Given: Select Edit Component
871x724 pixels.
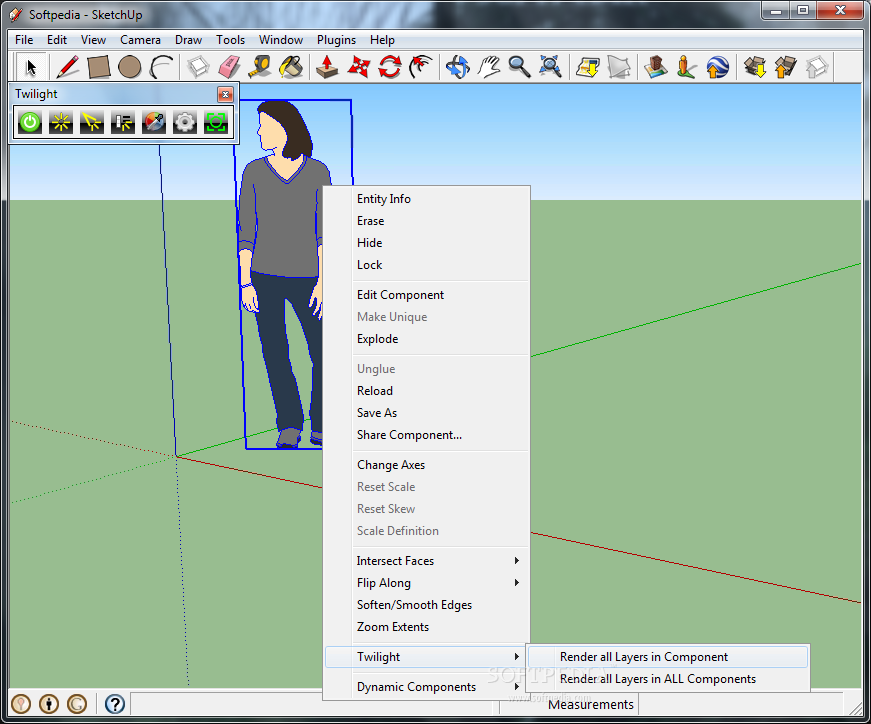Looking at the screenshot, I should coord(427,295).
